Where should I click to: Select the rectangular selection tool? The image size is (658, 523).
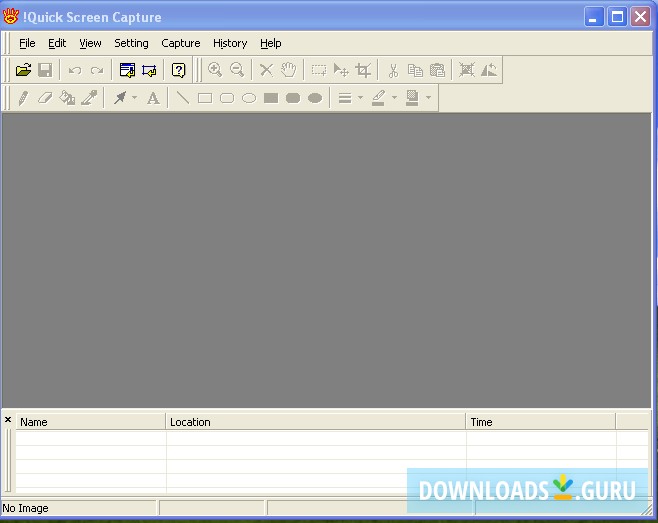(x=319, y=70)
